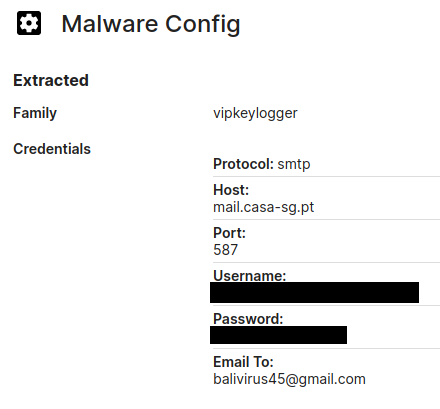Viewport: 440px width, 409px height.
Task: Click the Protocol label
Action: pyautogui.click(x=243, y=164)
